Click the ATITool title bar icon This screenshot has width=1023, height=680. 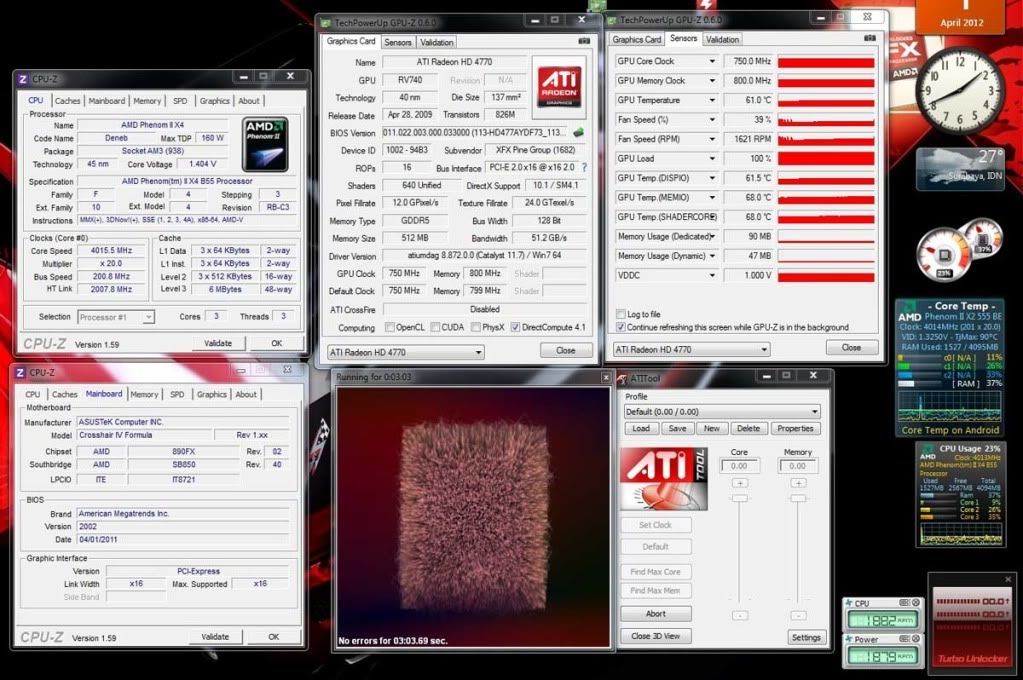coord(622,378)
